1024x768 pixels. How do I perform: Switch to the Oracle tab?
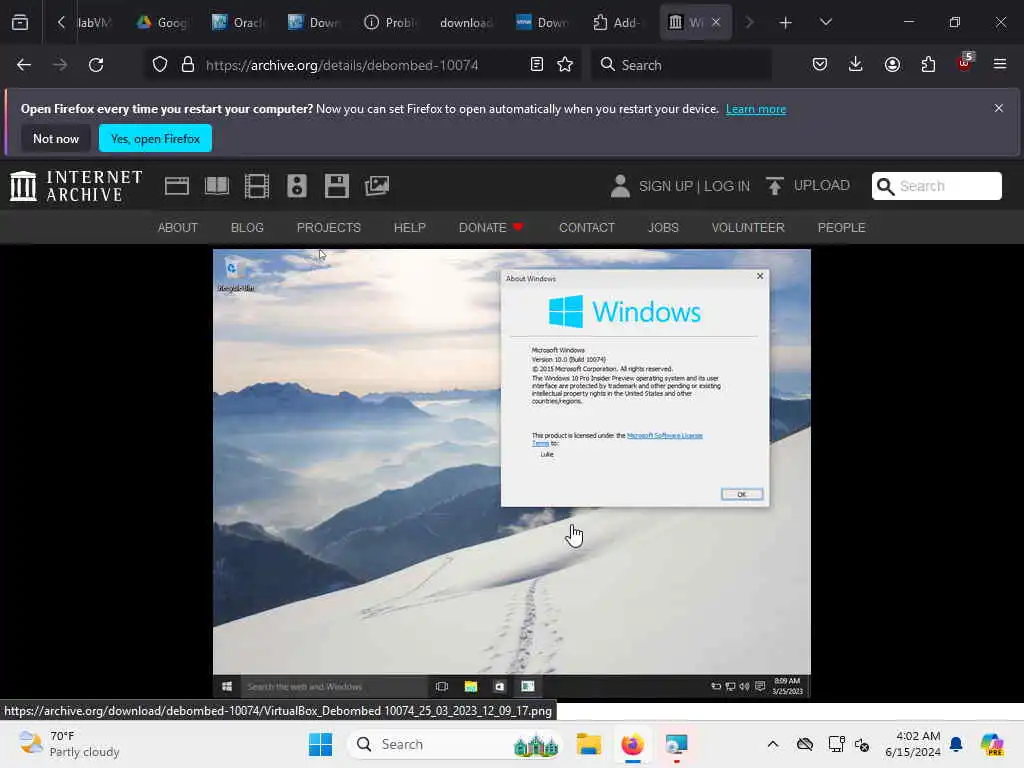(x=238, y=23)
